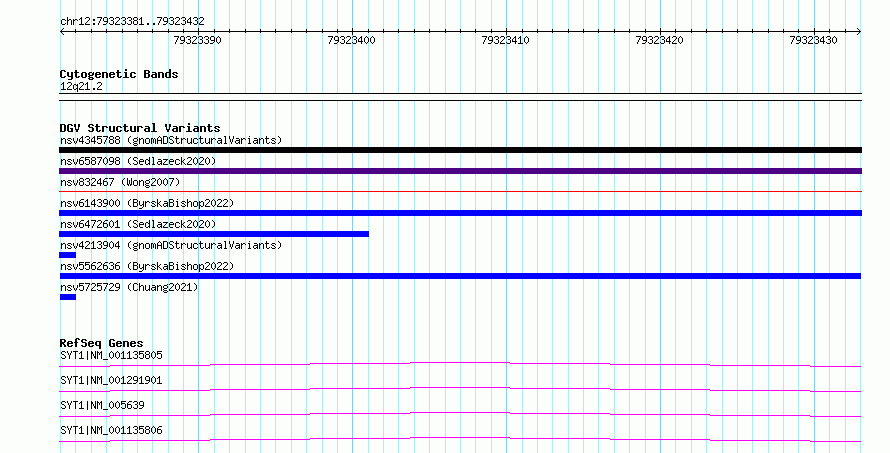This screenshot has width=890, height=453.
Task: Click the black nsv4345788 variant bar
Action: coord(460,150)
